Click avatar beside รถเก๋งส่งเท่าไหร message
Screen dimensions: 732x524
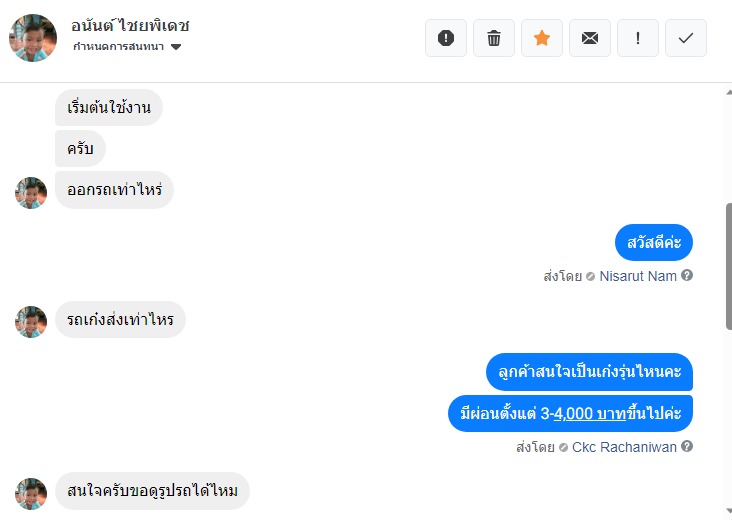(31, 321)
